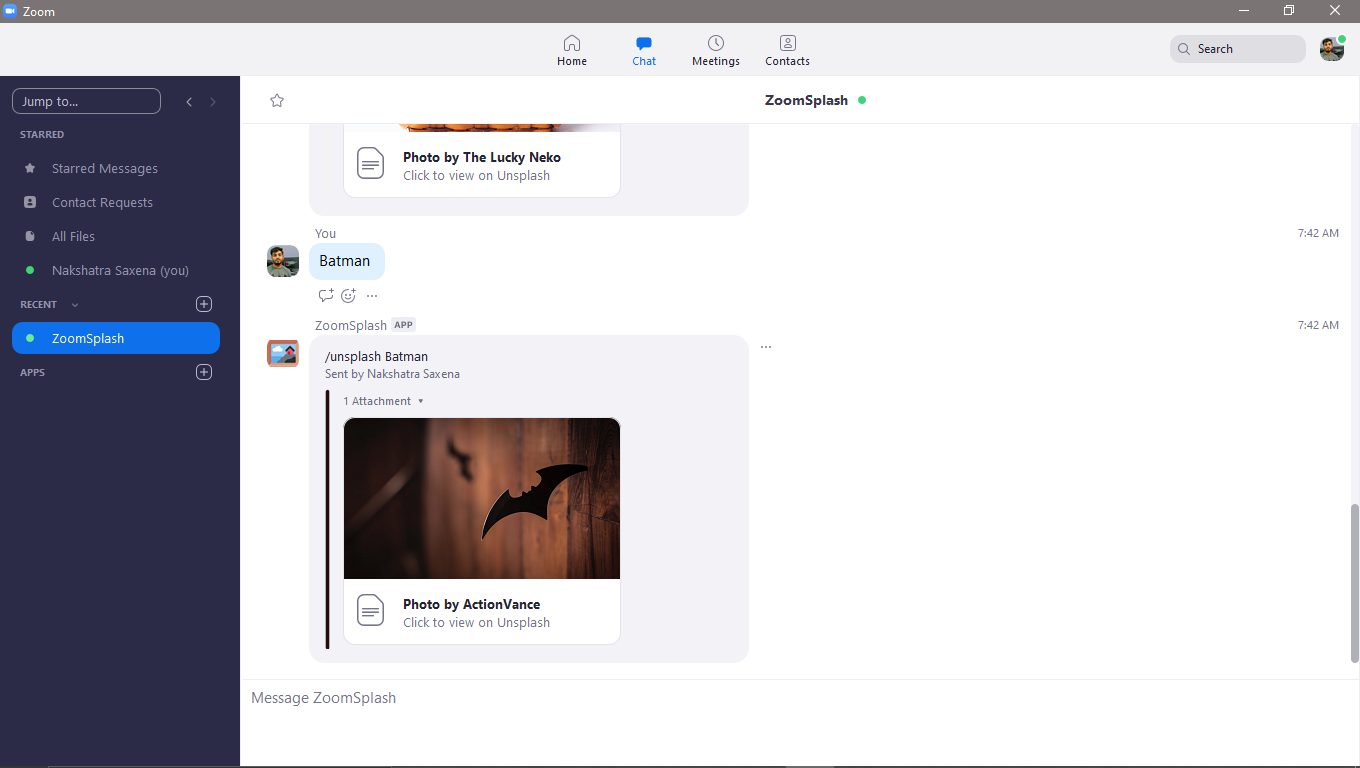Viewport: 1360px width, 768px height.
Task: Open Photo by The Lucky Neko link
Action: pos(482,157)
